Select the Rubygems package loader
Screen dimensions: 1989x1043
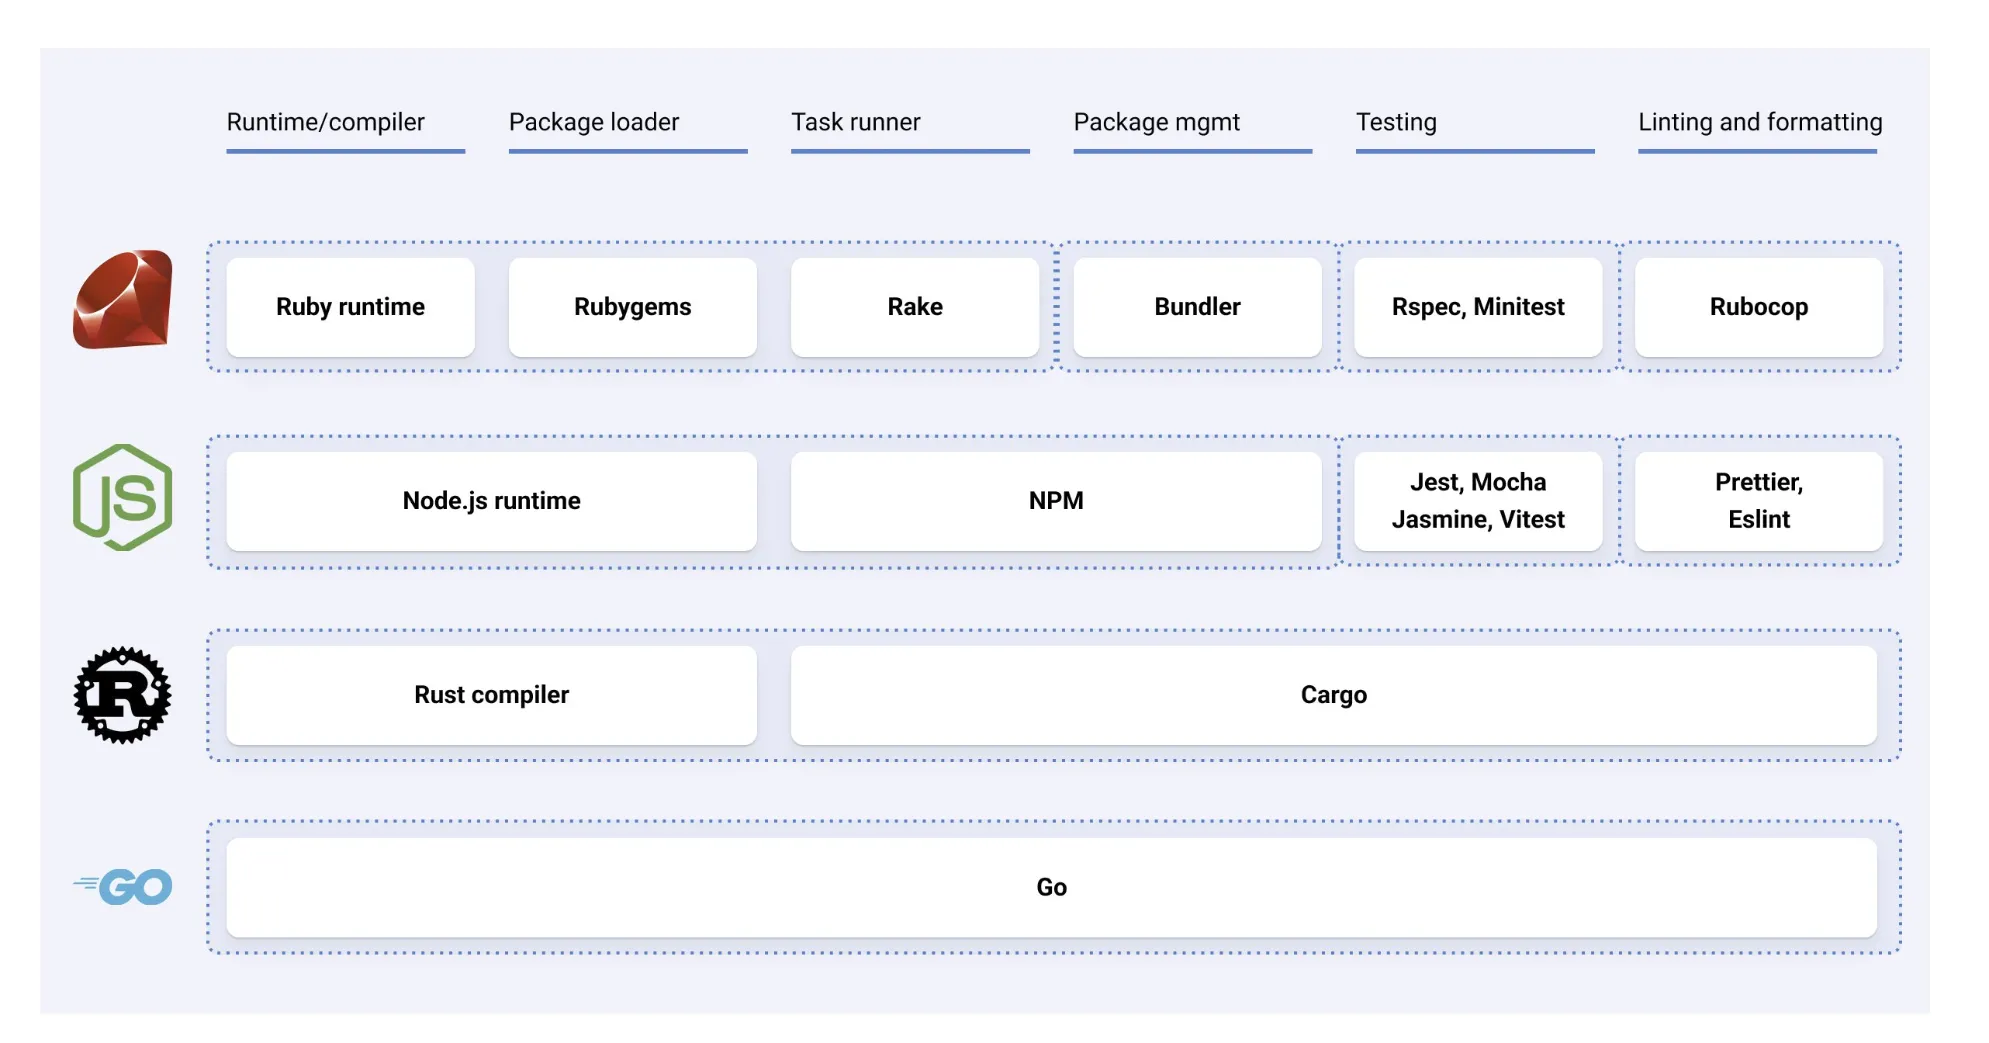point(632,307)
